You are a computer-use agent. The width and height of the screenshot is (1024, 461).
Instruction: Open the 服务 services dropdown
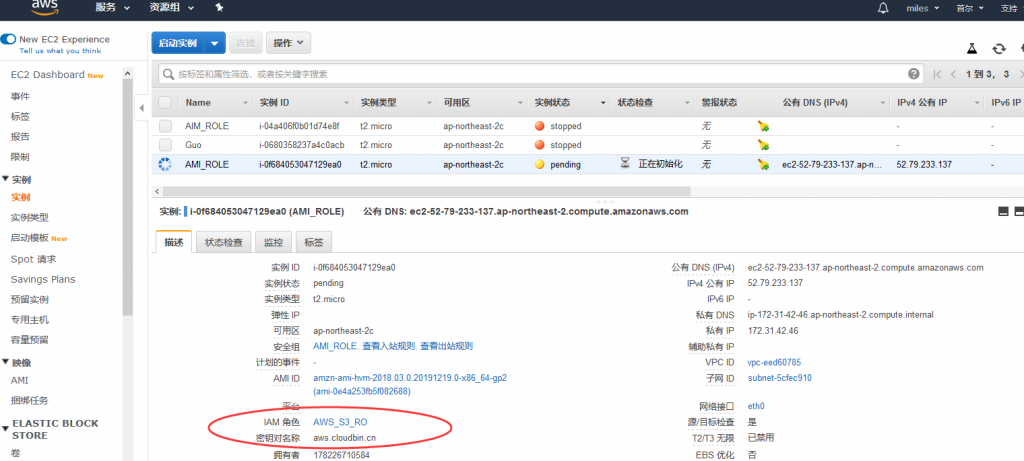tap(112, 8)
